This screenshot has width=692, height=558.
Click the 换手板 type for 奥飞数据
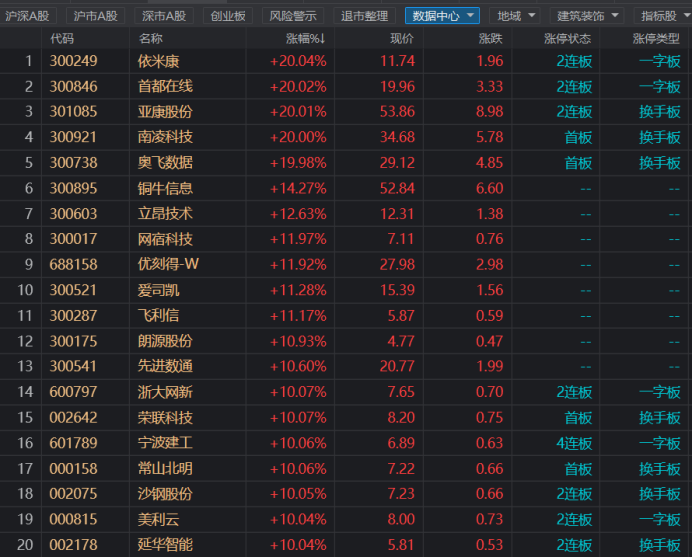coord(660,163)
